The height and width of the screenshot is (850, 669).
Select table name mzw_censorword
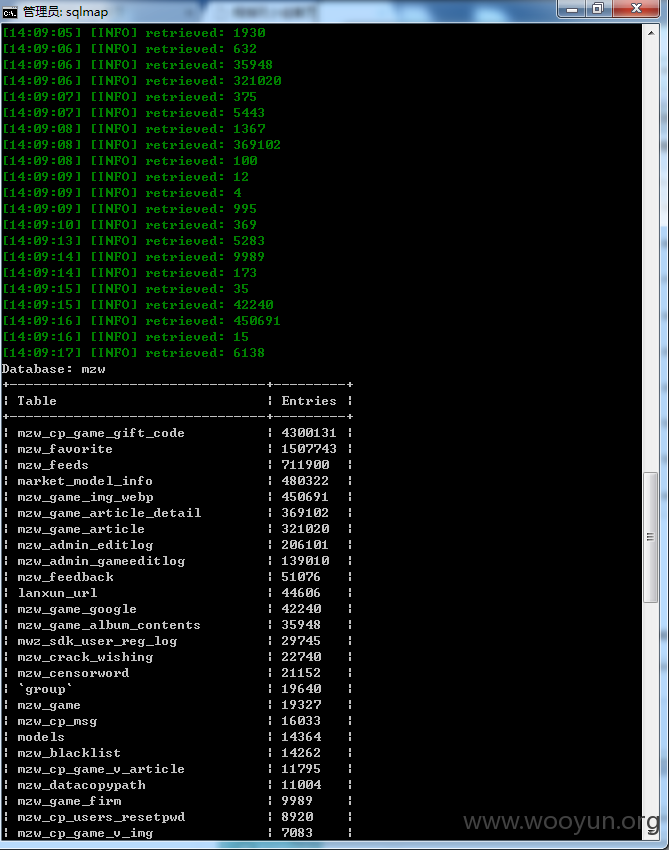pyautogui.click(x=73, y=673)
